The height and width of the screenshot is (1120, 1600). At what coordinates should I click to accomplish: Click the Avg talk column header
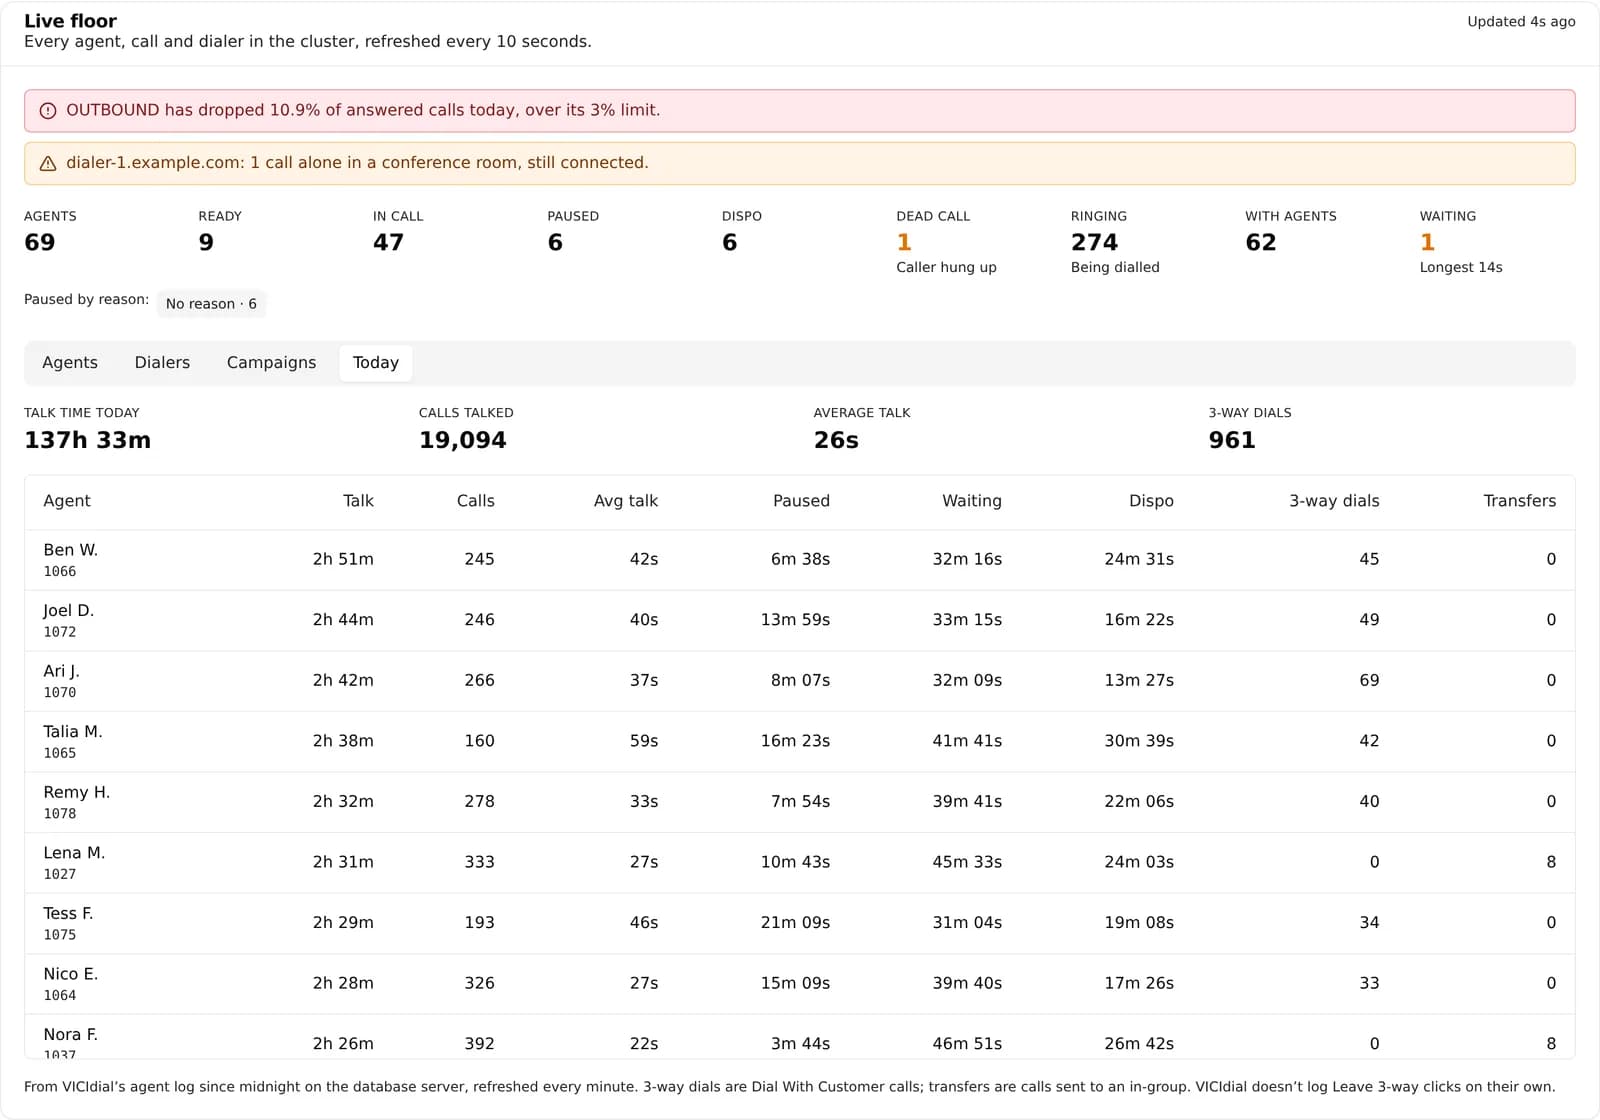[x=626, y=501]
